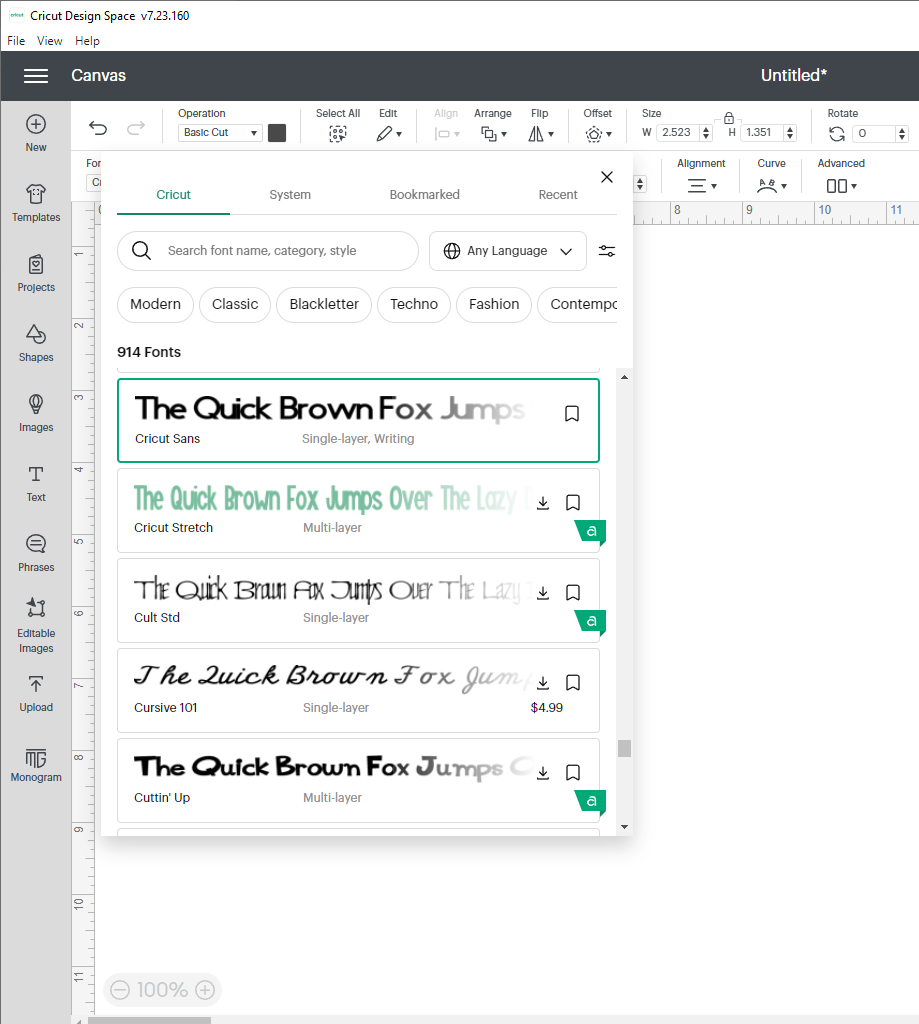
Task: Zoom in the canvas
Action: pyautogui.click(x=205, y=990)
